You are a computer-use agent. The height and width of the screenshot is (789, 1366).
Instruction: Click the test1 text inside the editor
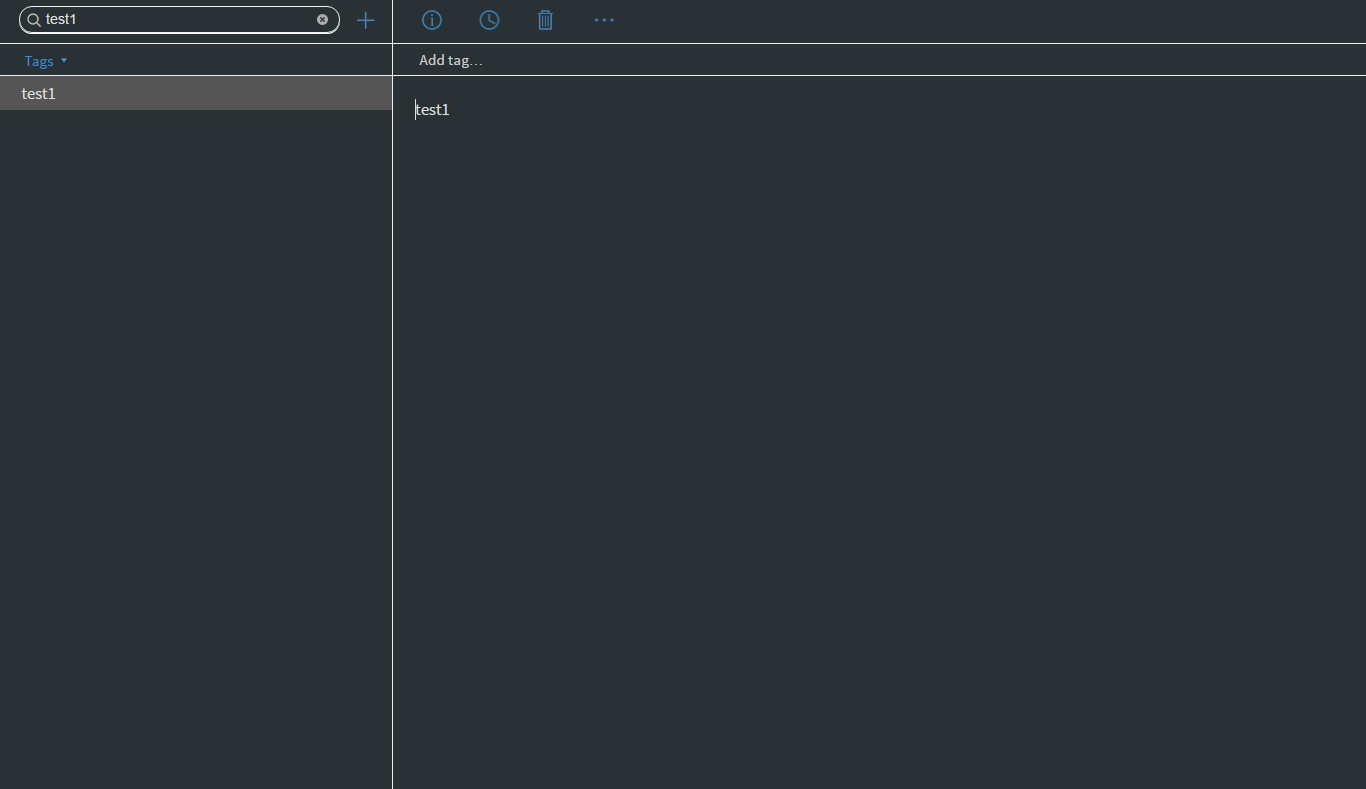pos(432,110)
